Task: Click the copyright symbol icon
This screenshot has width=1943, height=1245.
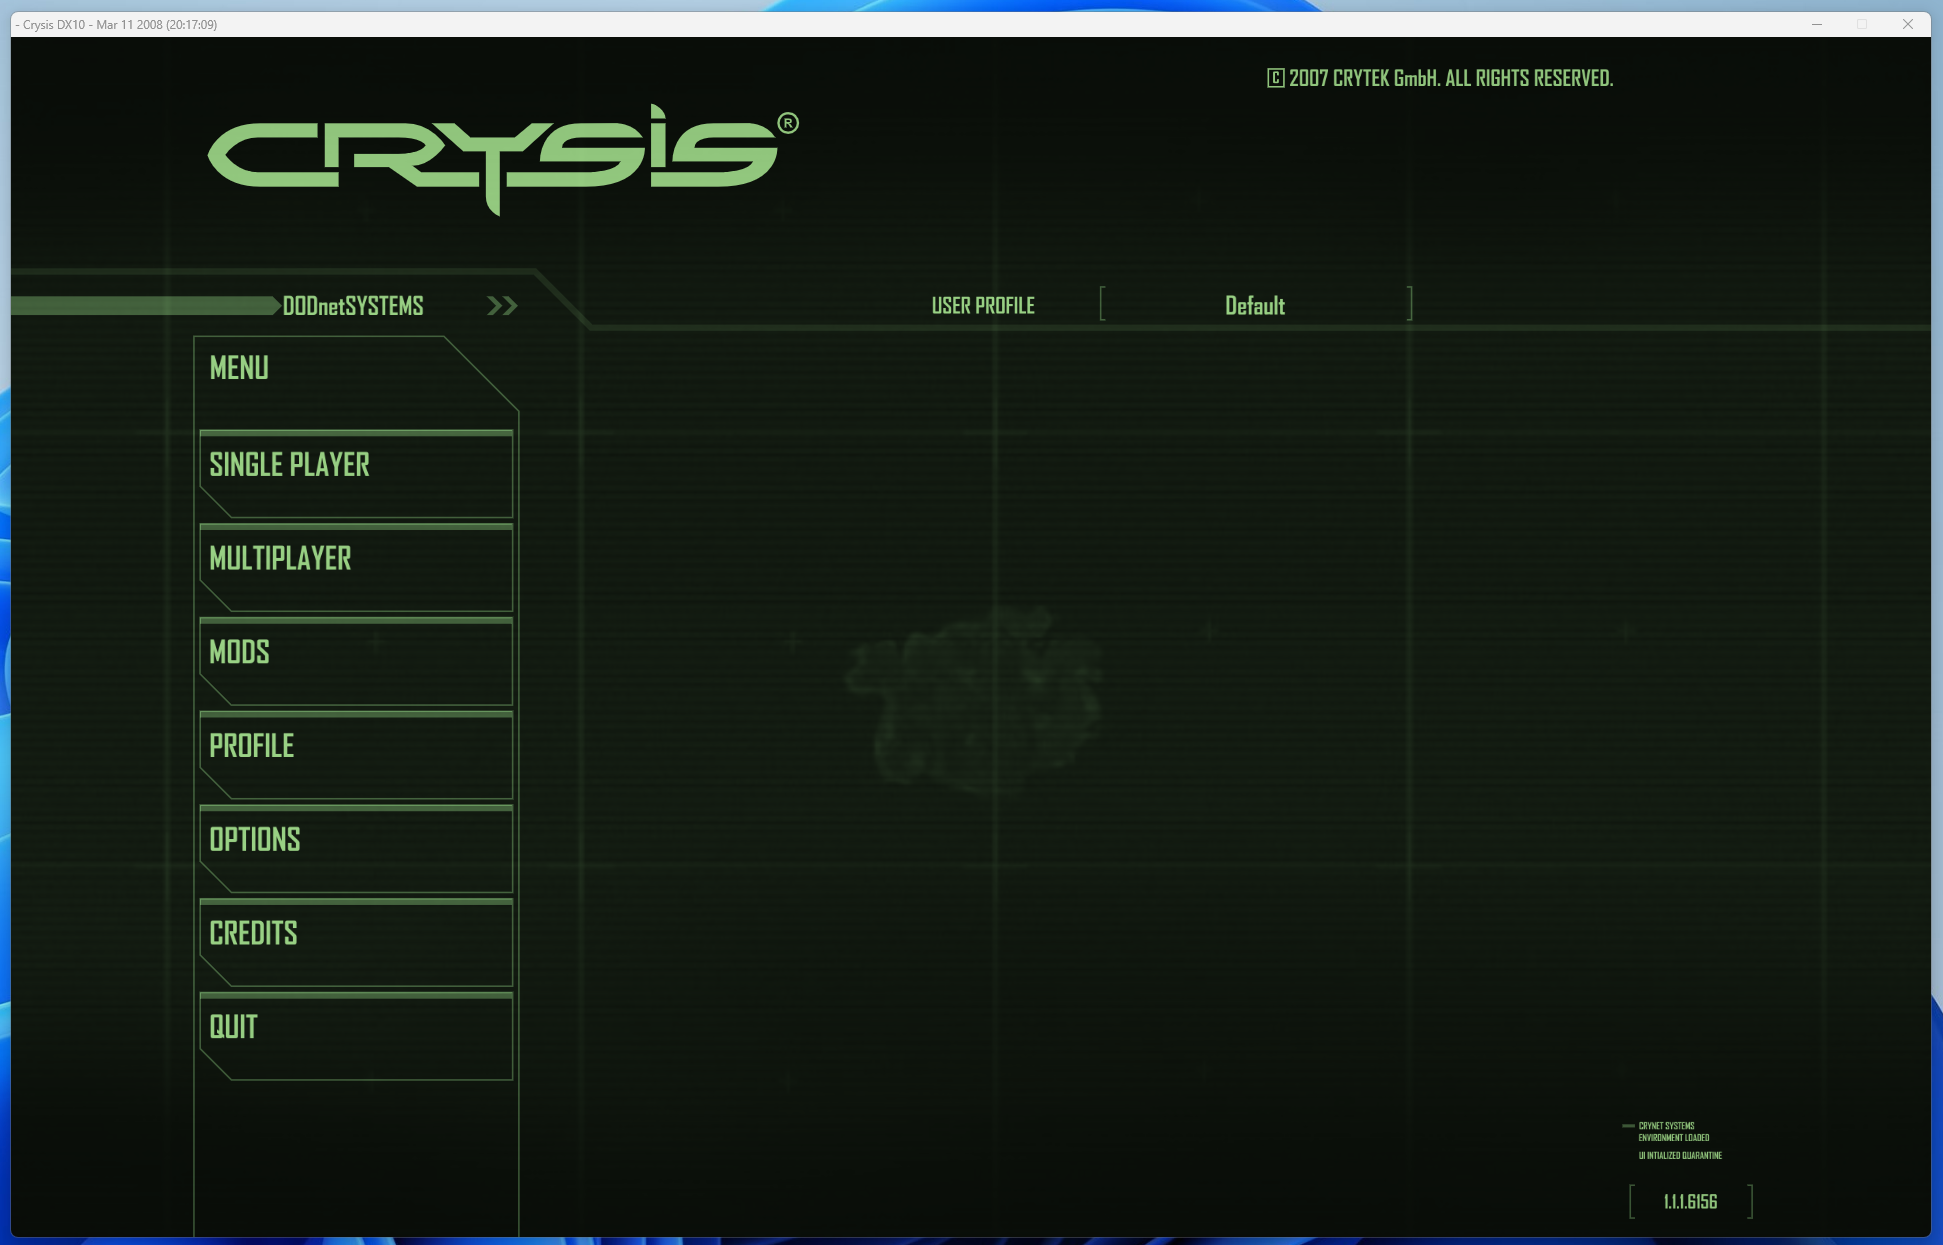Action: 1275,78
